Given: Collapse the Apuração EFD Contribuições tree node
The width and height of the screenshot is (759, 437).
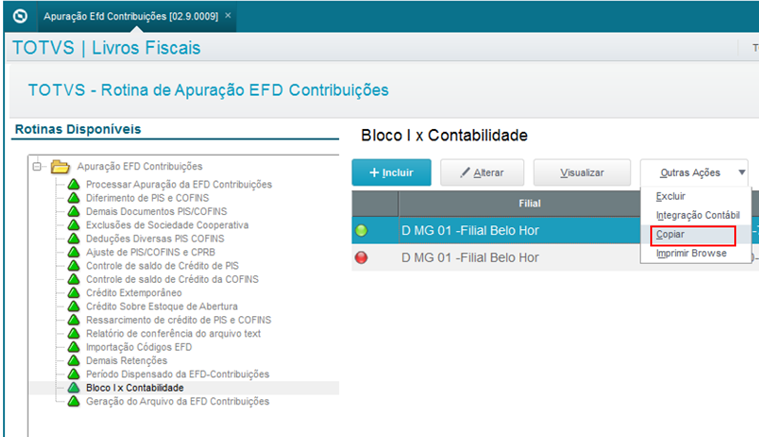Looking at the screenshot, I should (38, 166).
